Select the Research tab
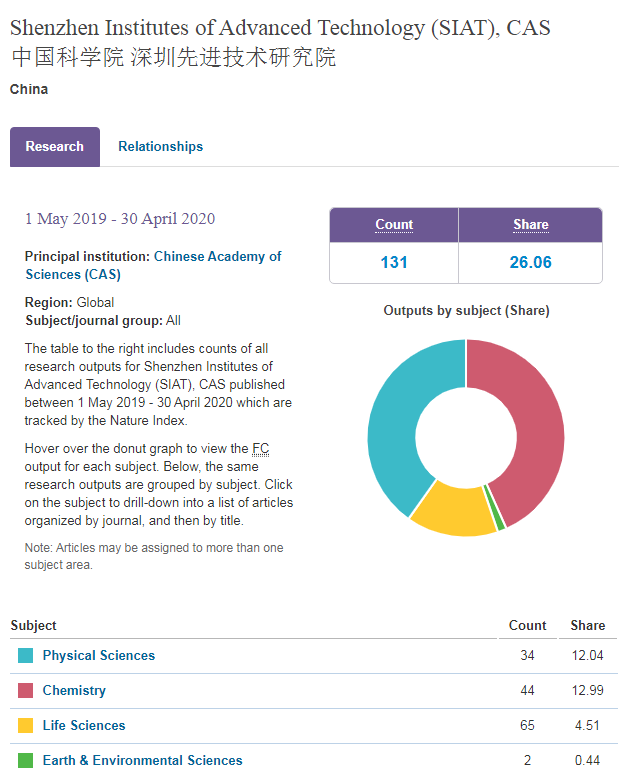Image resolution: width=640 pixels, height=780 pixels. [x=55, y=147]
